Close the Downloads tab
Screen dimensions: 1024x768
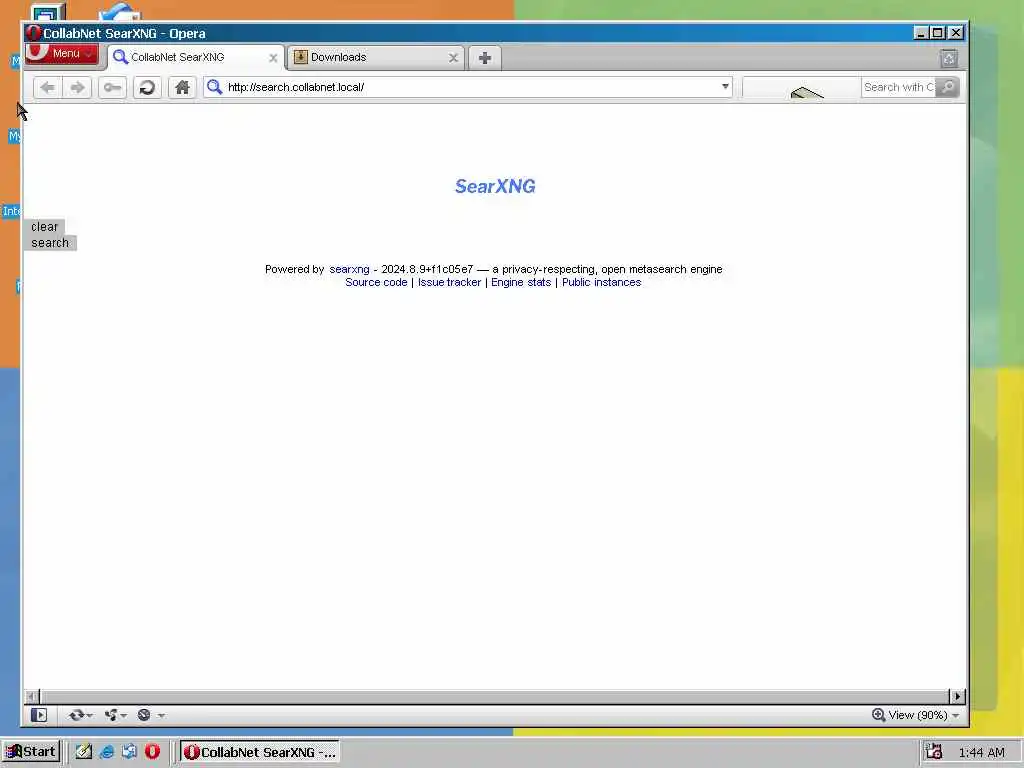point(453,58)
